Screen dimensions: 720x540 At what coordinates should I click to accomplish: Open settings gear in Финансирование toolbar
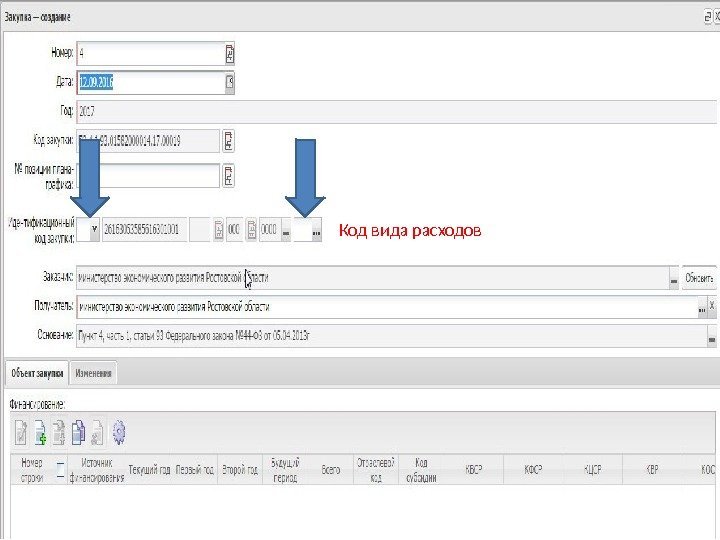(119, 433)
